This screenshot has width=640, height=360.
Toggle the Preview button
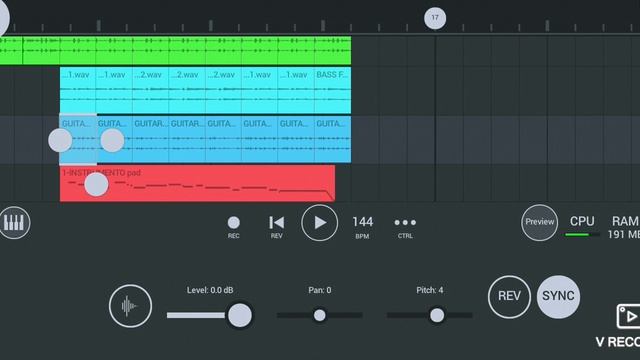539,222
